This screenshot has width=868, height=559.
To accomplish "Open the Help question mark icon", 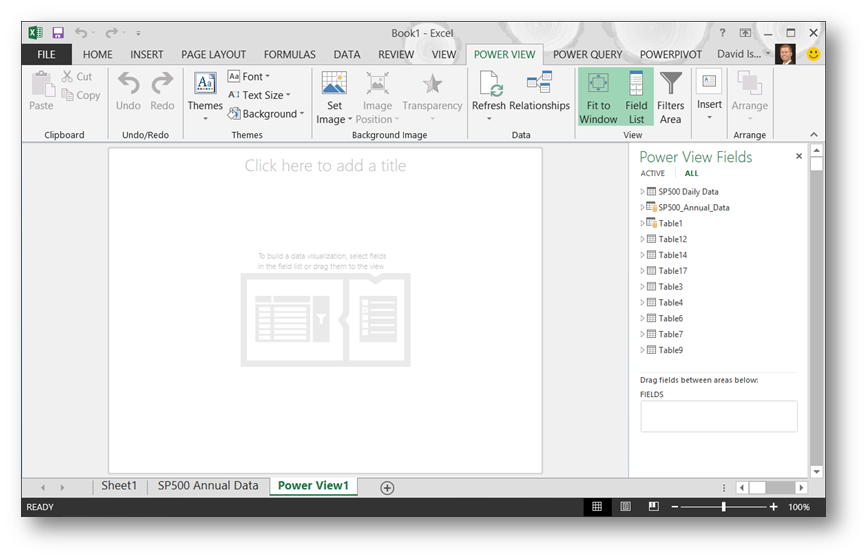I will pos(722,33).
